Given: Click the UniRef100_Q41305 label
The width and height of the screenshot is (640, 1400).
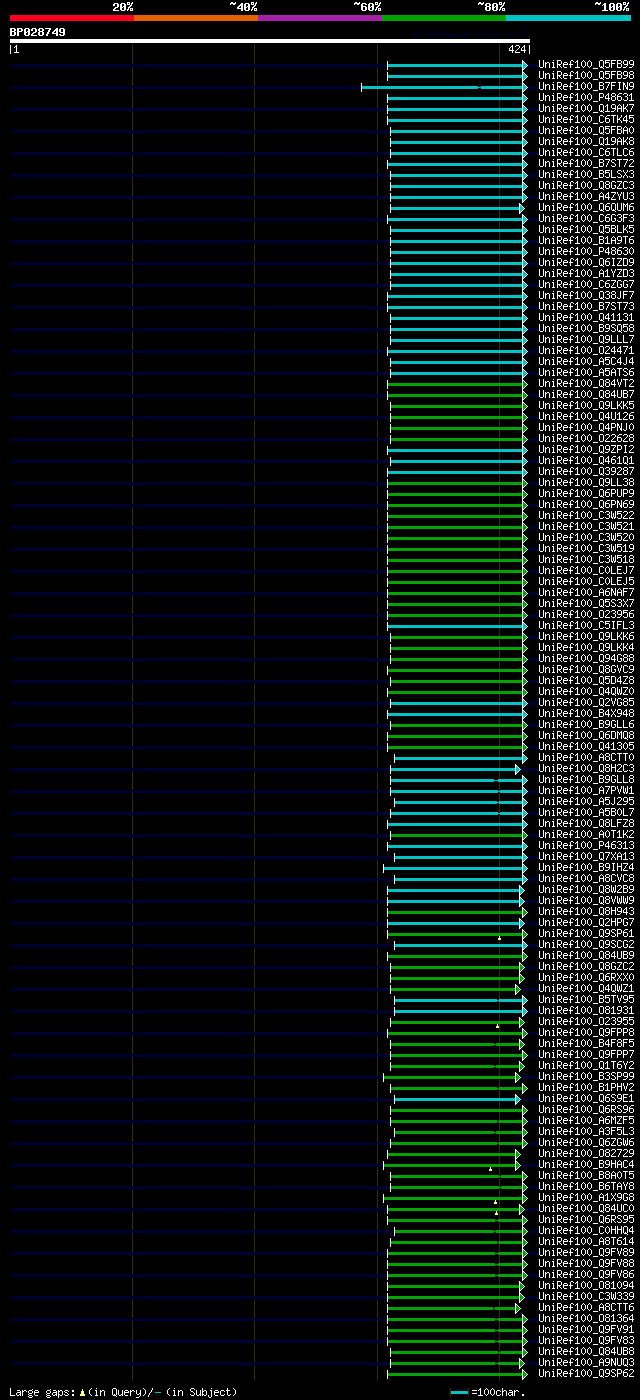Looking at the screenshot, I should (586, 746).
